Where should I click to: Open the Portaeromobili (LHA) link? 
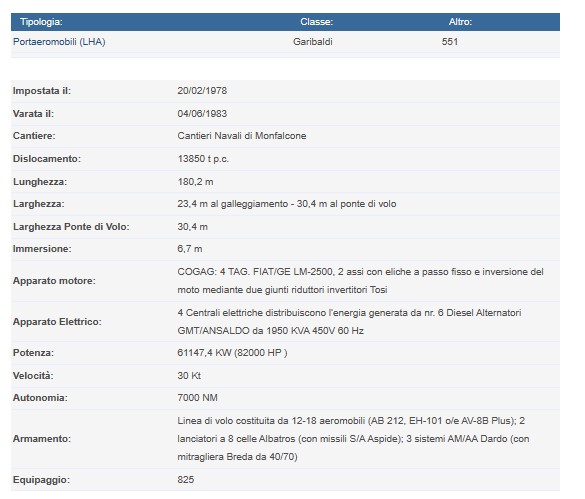point(59,41)
